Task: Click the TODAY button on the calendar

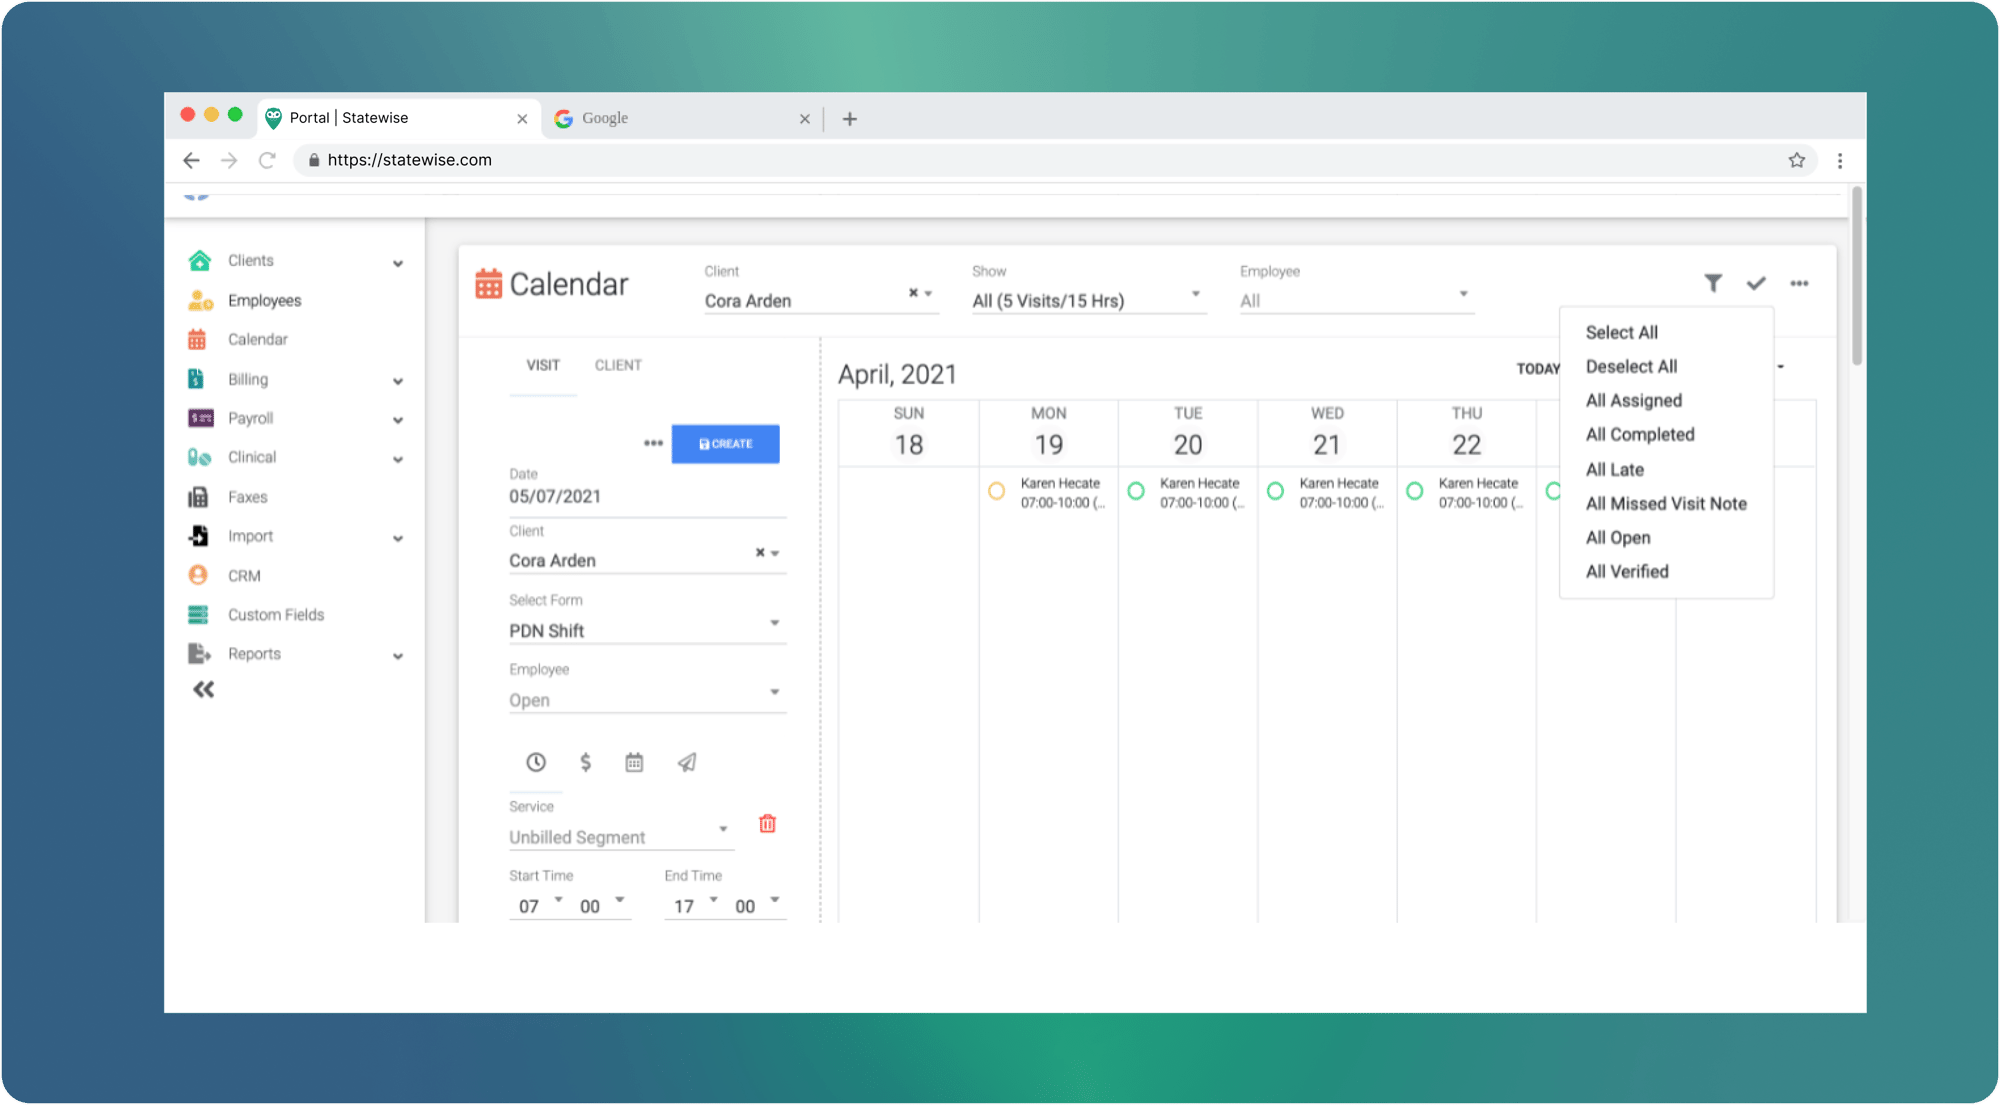Action: click(x=1537, y=368)
